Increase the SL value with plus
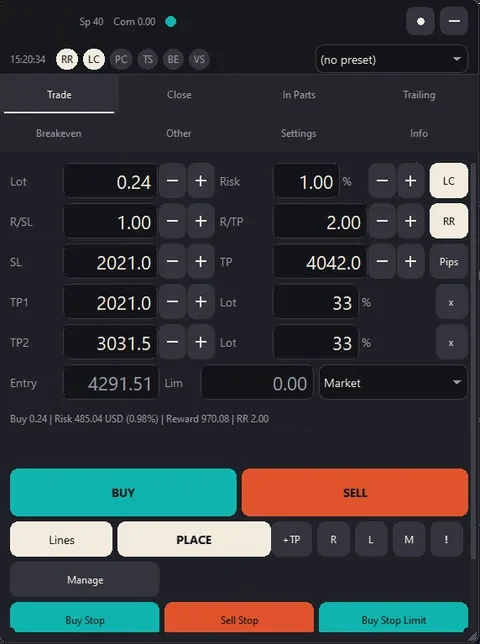 pyautogui.click(x=201, y=262)
